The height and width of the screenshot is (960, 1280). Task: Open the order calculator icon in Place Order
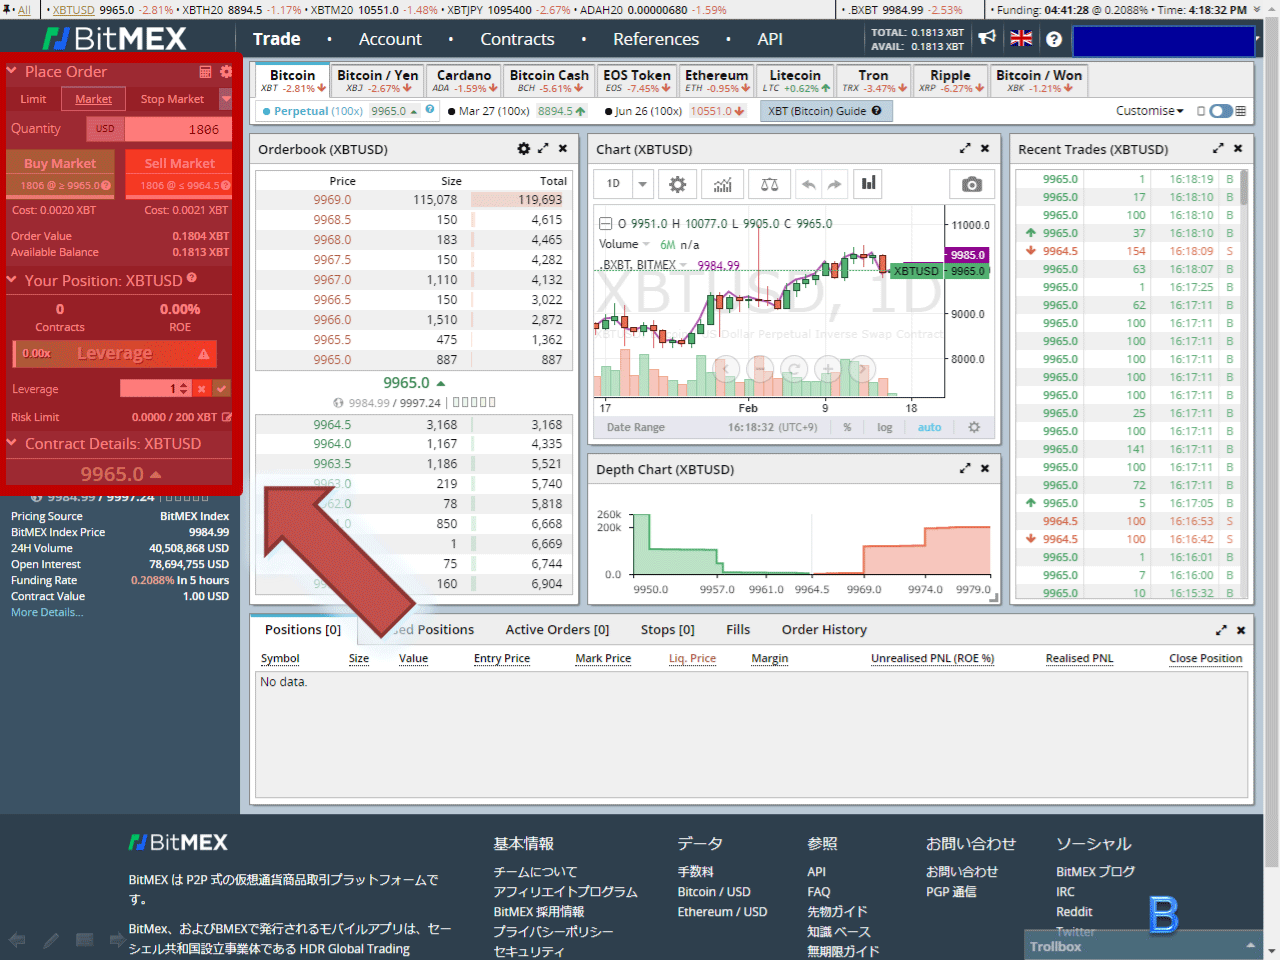tap(205, 72)
